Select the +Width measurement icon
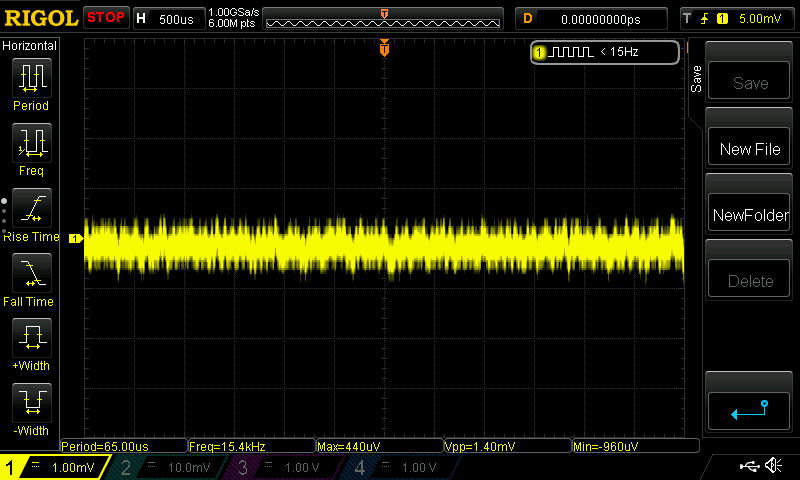 point(32,338)
